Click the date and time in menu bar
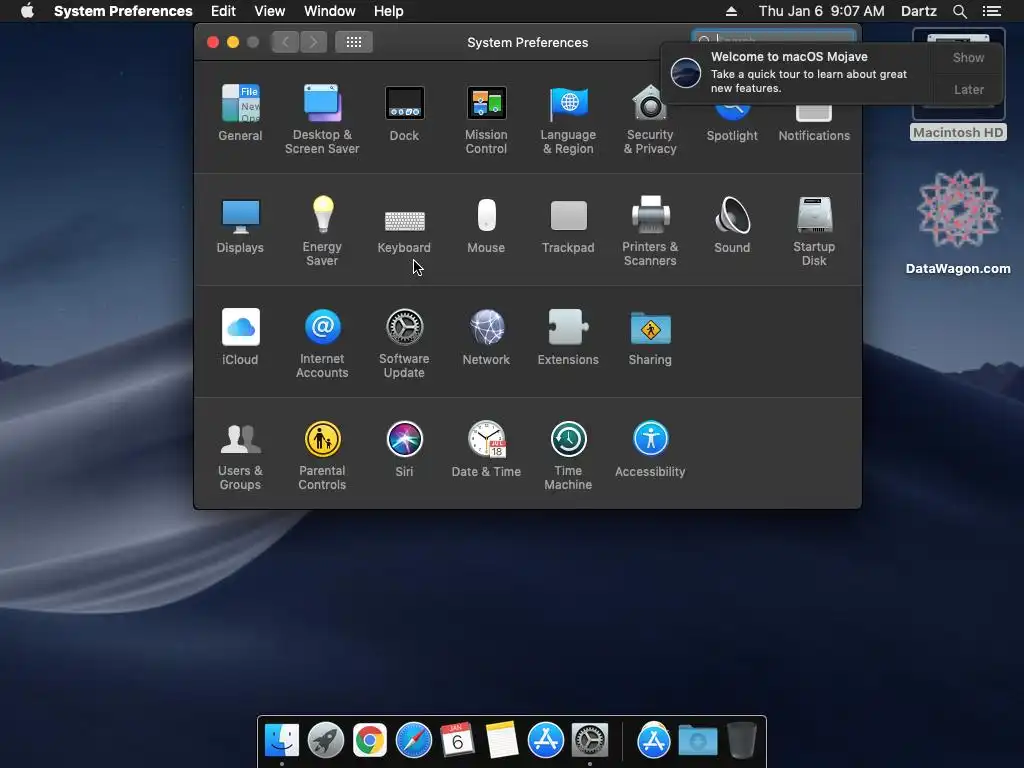Screen dimensions: 1024x768 coord(822,11)
